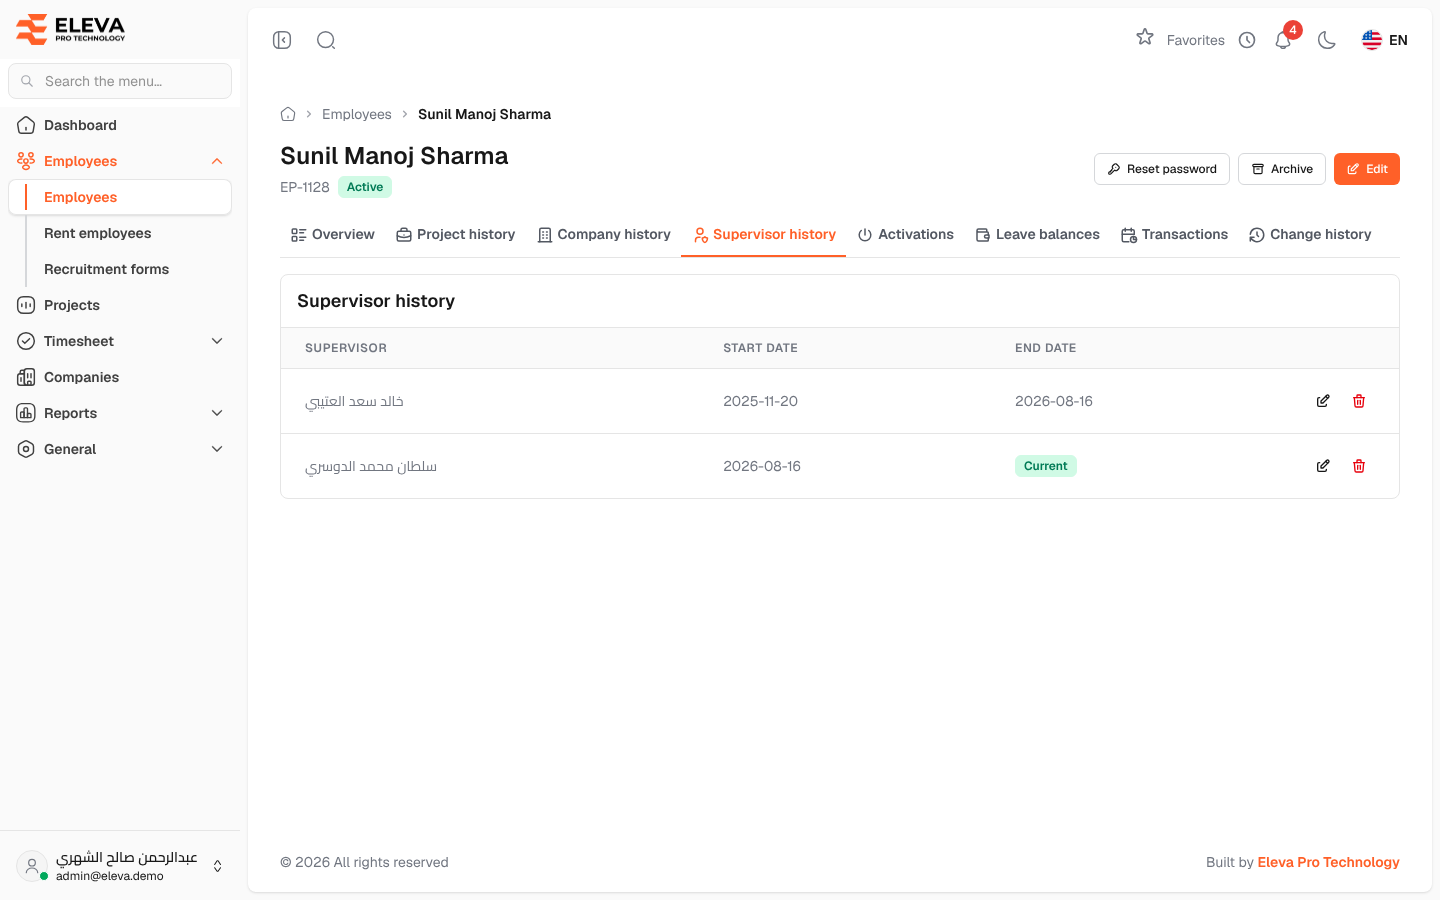Screen dimensions: 1440x900
Task: Click the Reset password button
Action: [1162, 169]
